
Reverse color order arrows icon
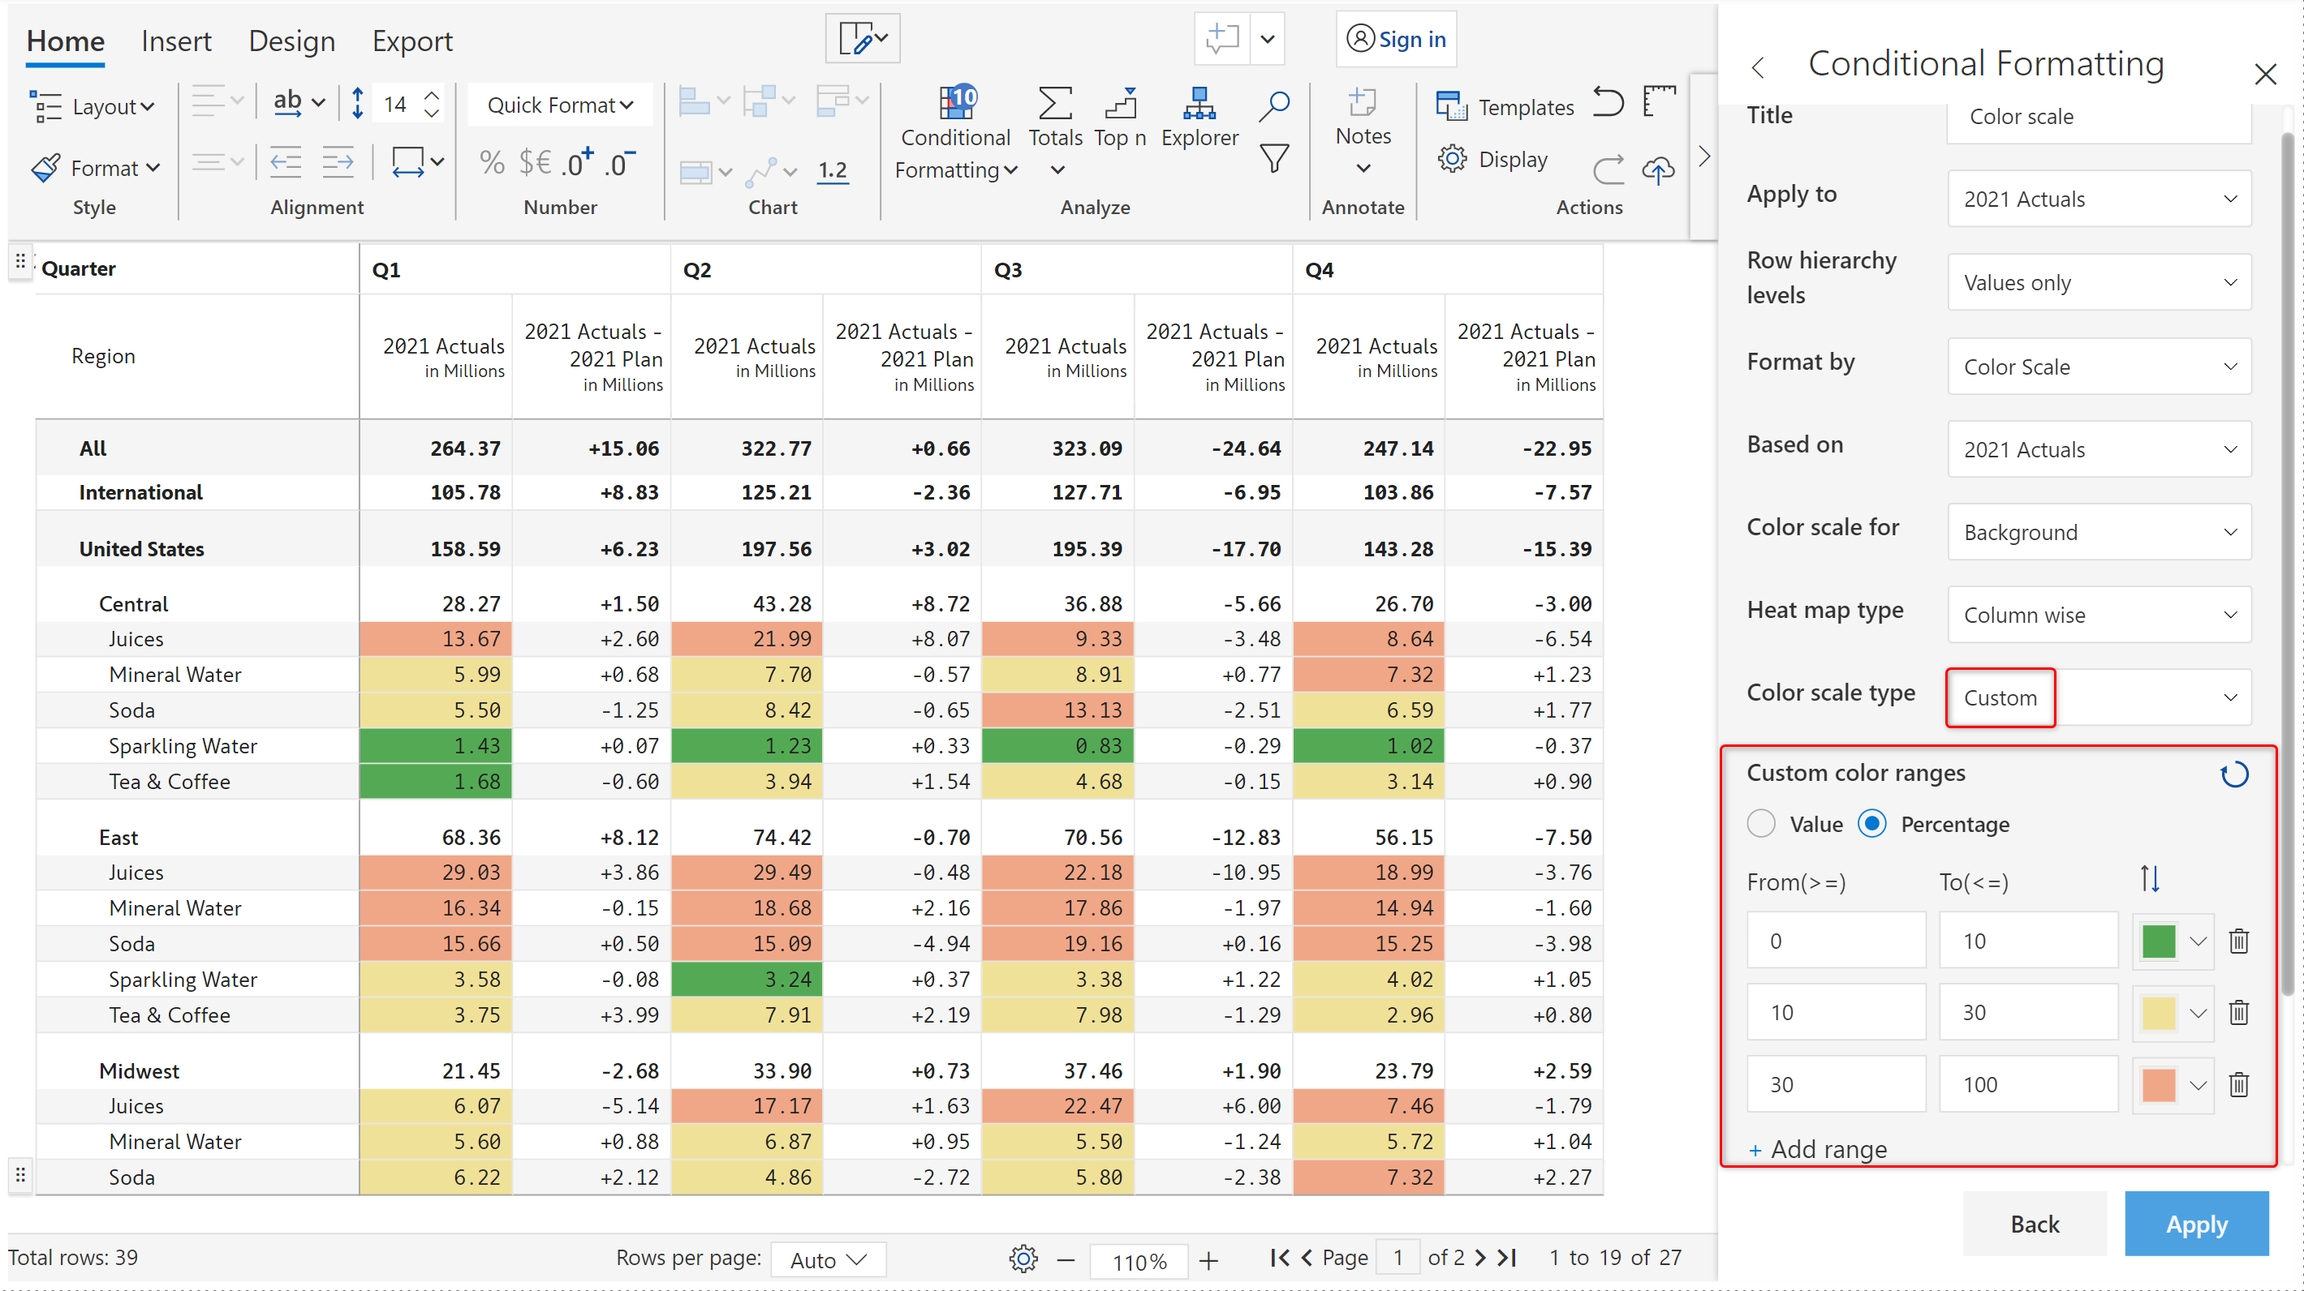click(2150, 879)
